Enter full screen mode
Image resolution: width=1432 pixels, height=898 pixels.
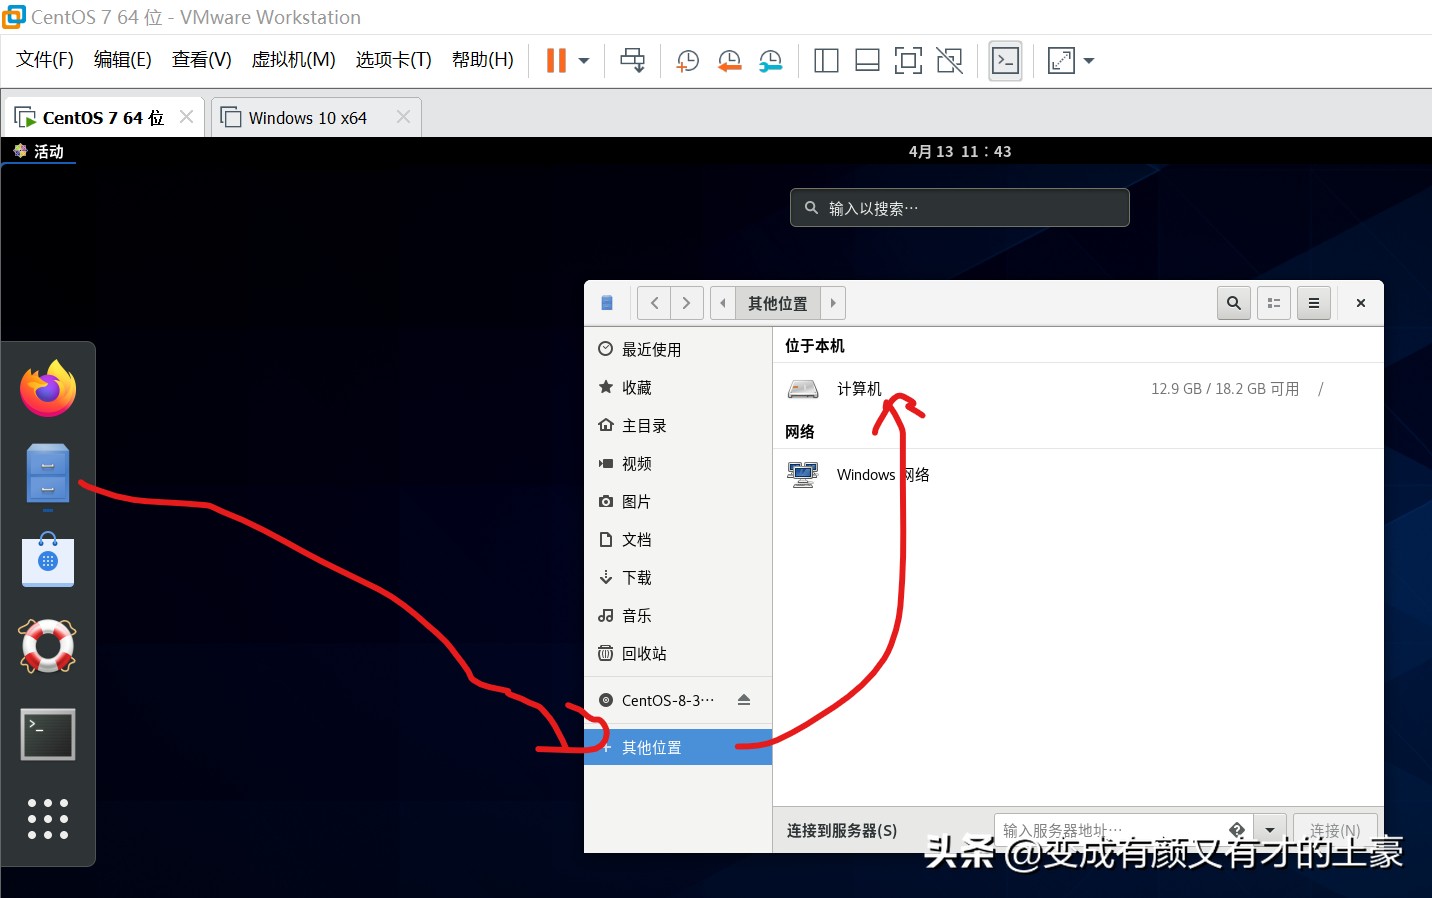tap(908, 61)
